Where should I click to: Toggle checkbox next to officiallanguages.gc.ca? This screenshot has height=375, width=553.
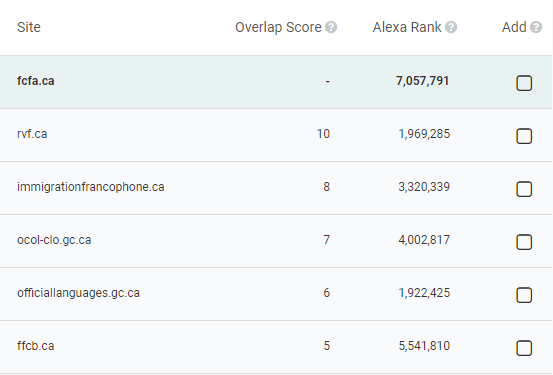pos(524,295)
